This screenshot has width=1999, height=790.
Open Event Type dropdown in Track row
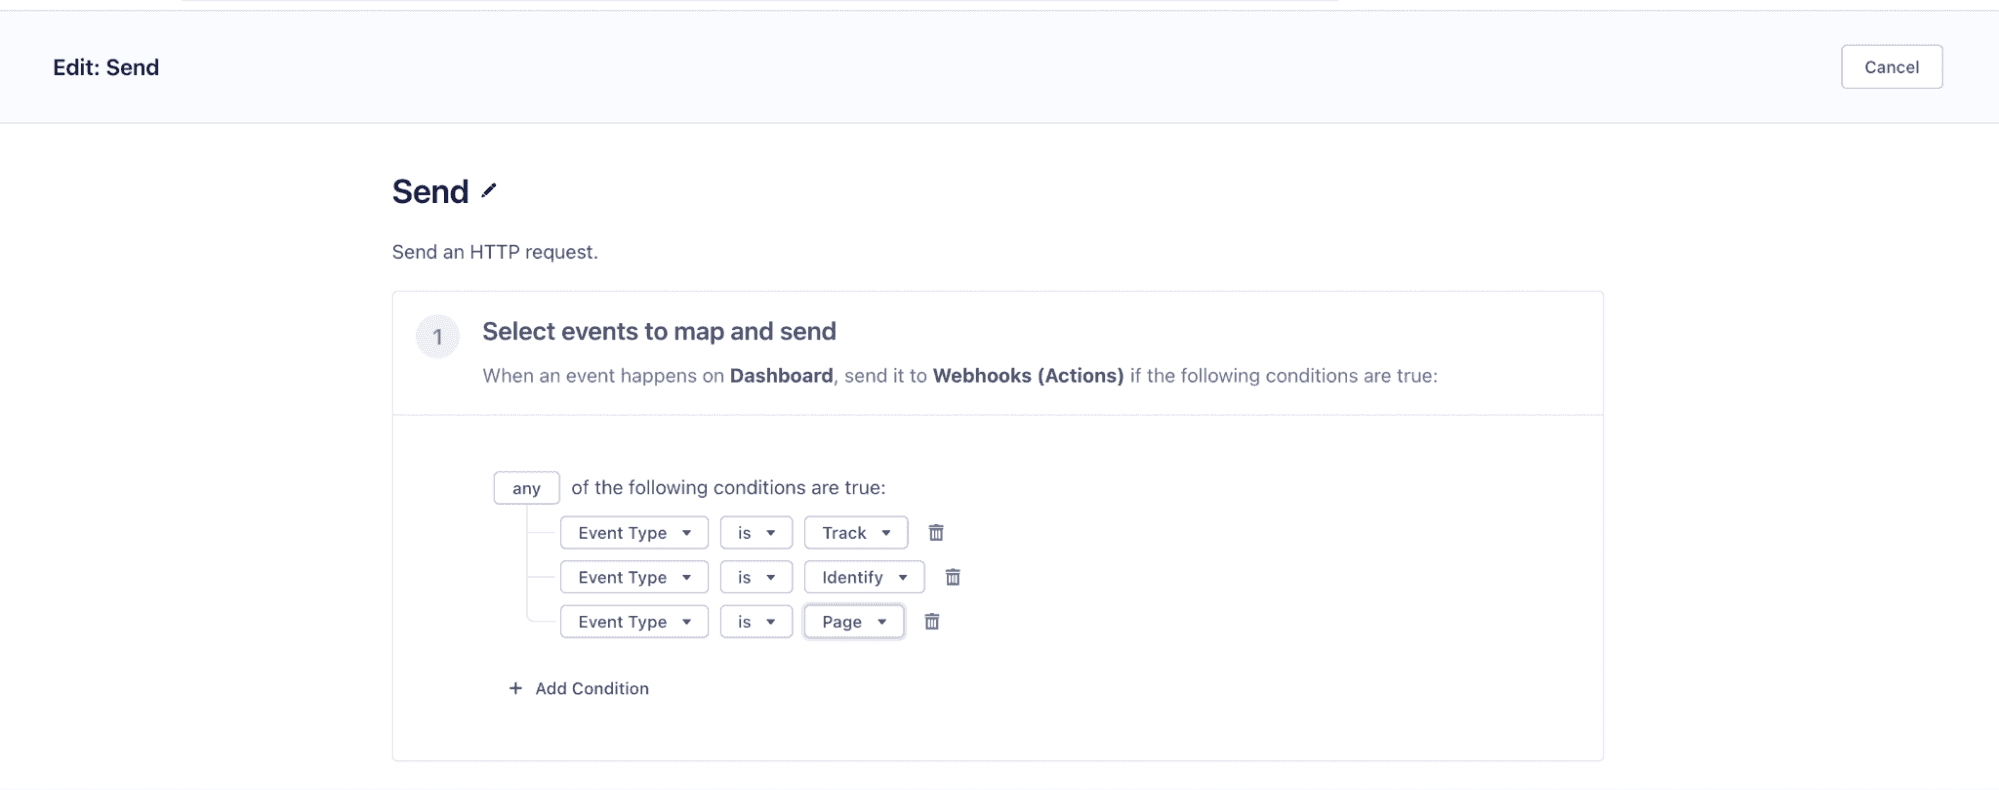coord(634,533)
